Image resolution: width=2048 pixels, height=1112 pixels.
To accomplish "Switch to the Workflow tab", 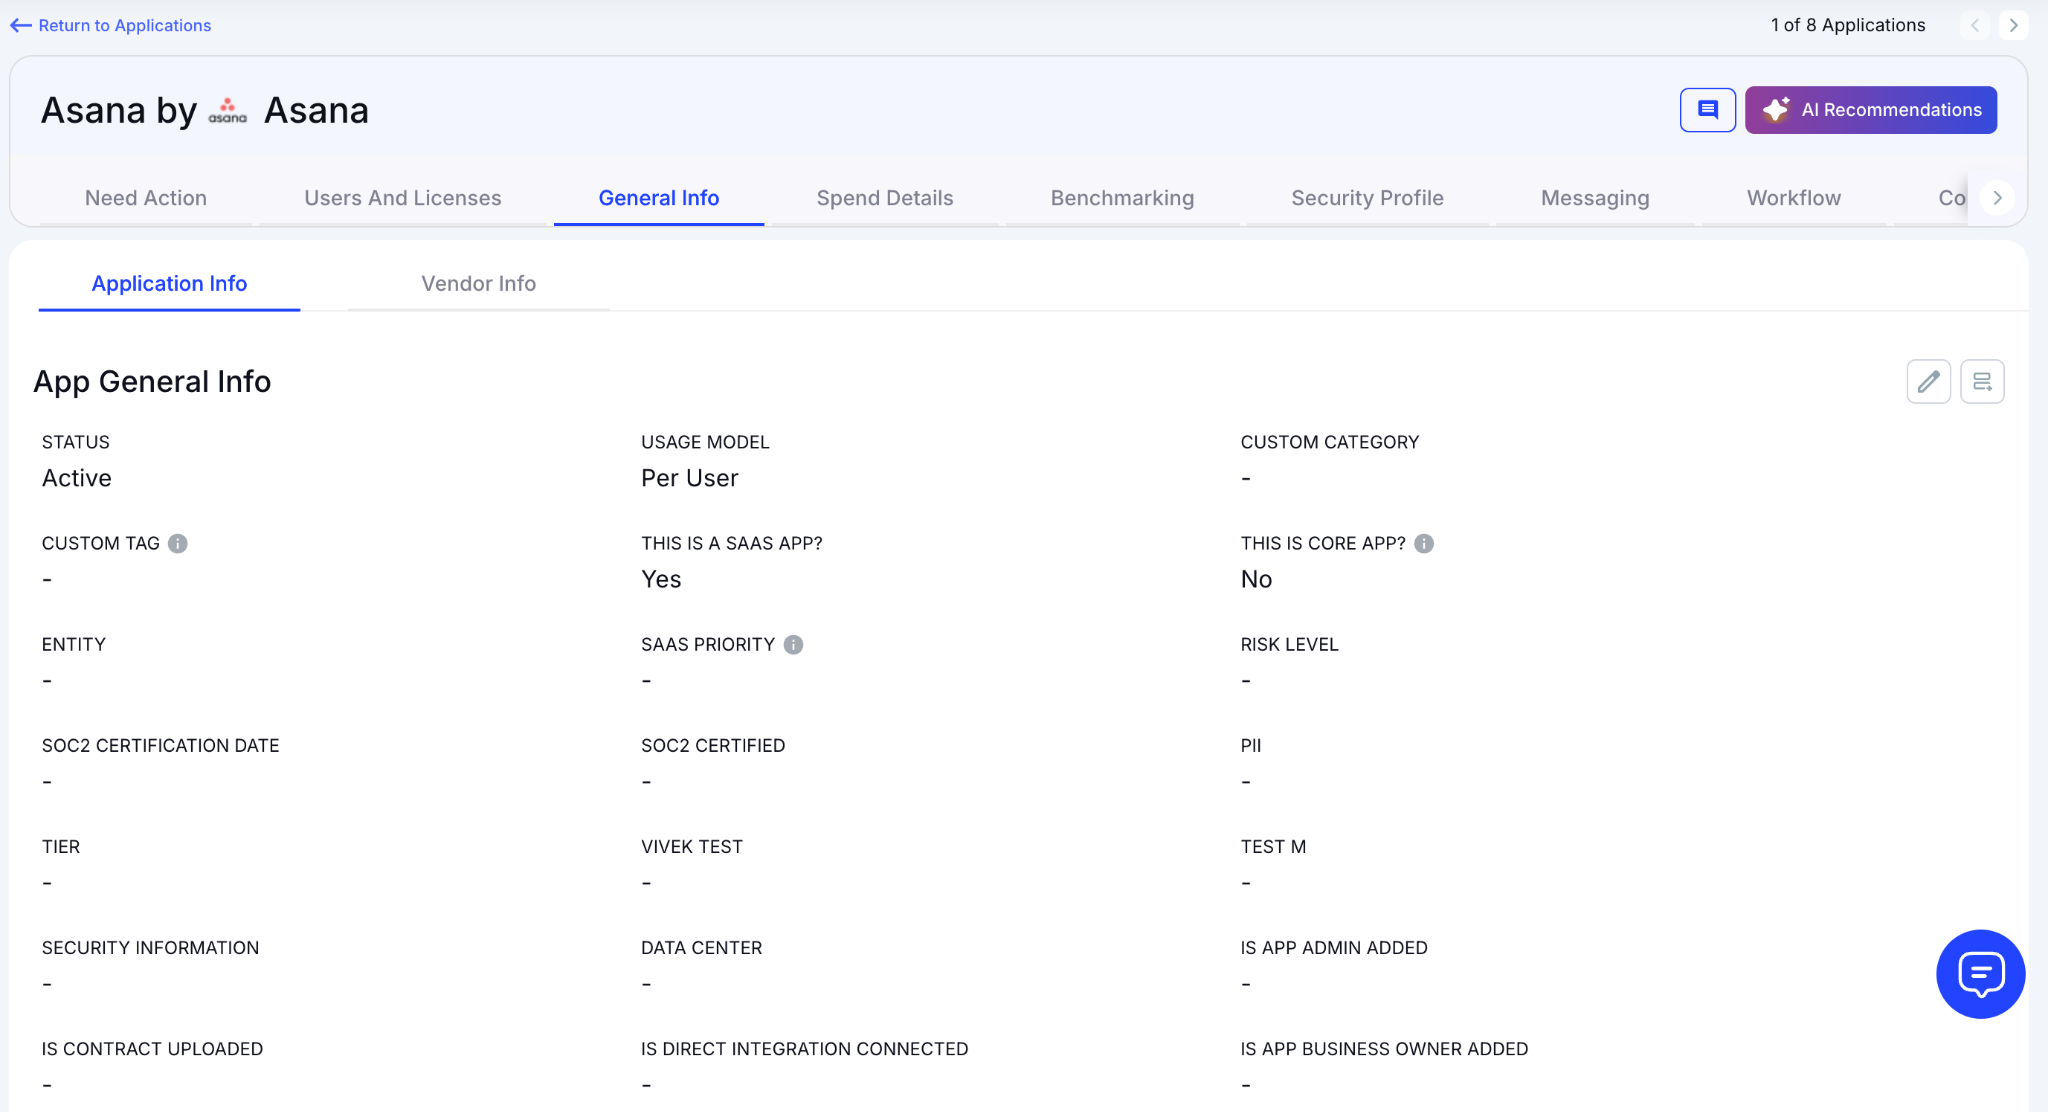I will click(1793, 198).
